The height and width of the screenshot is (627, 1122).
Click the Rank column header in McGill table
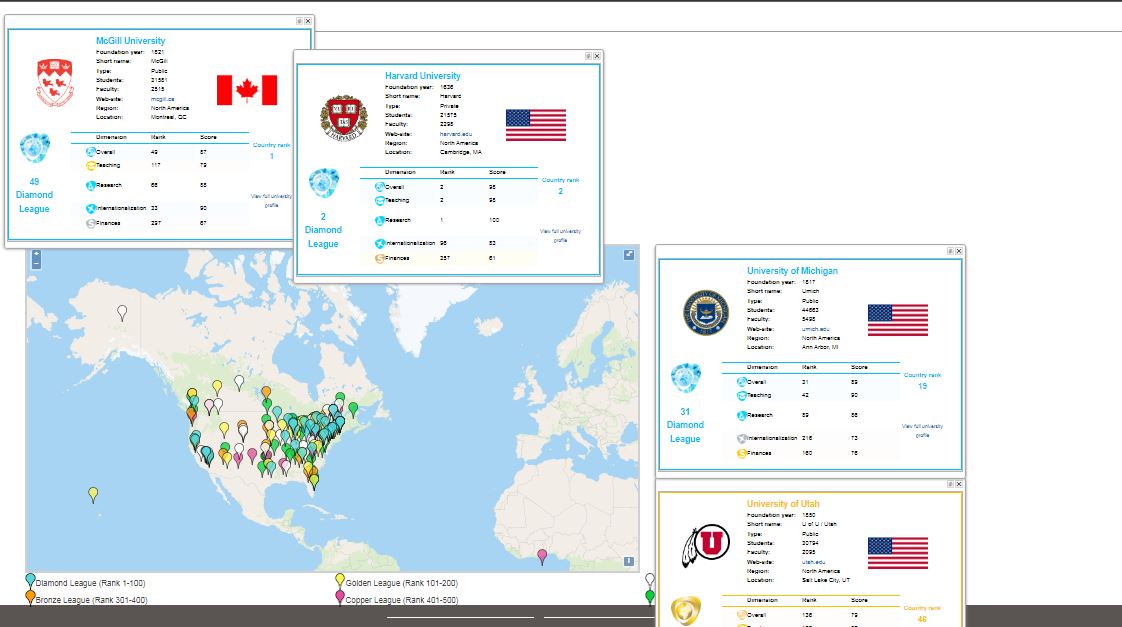tap(158, 137)
